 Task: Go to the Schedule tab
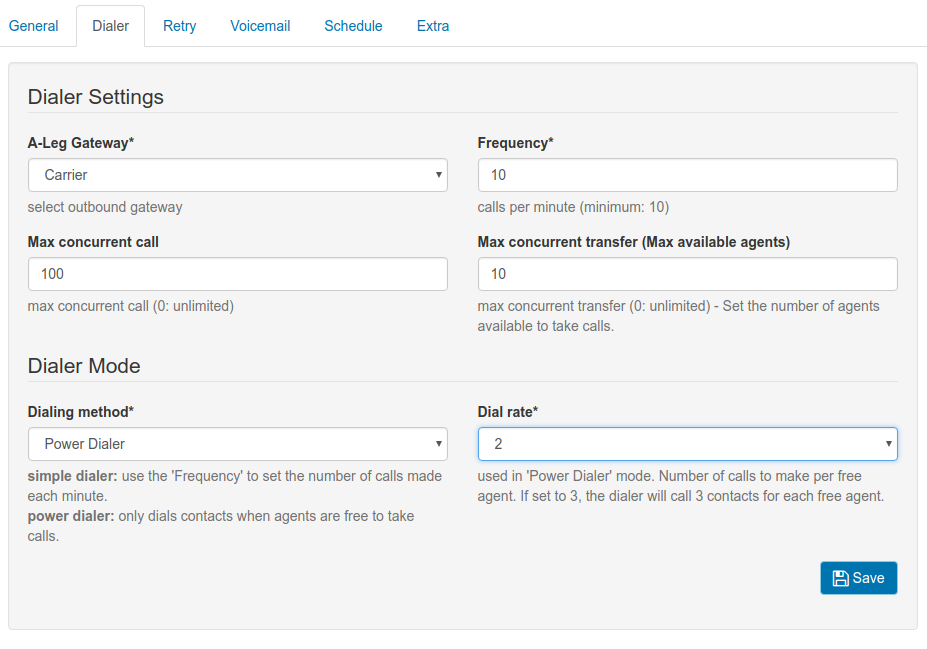point(354,26)
